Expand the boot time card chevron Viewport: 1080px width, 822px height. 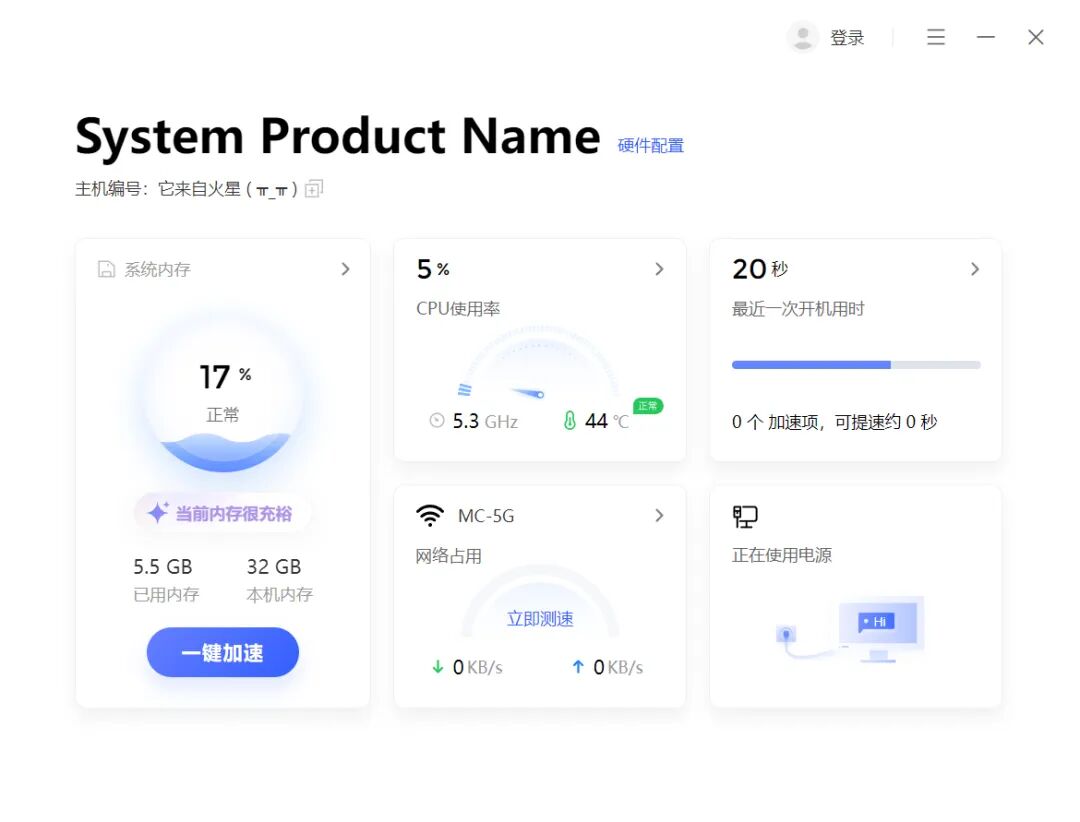pos(975,269)
